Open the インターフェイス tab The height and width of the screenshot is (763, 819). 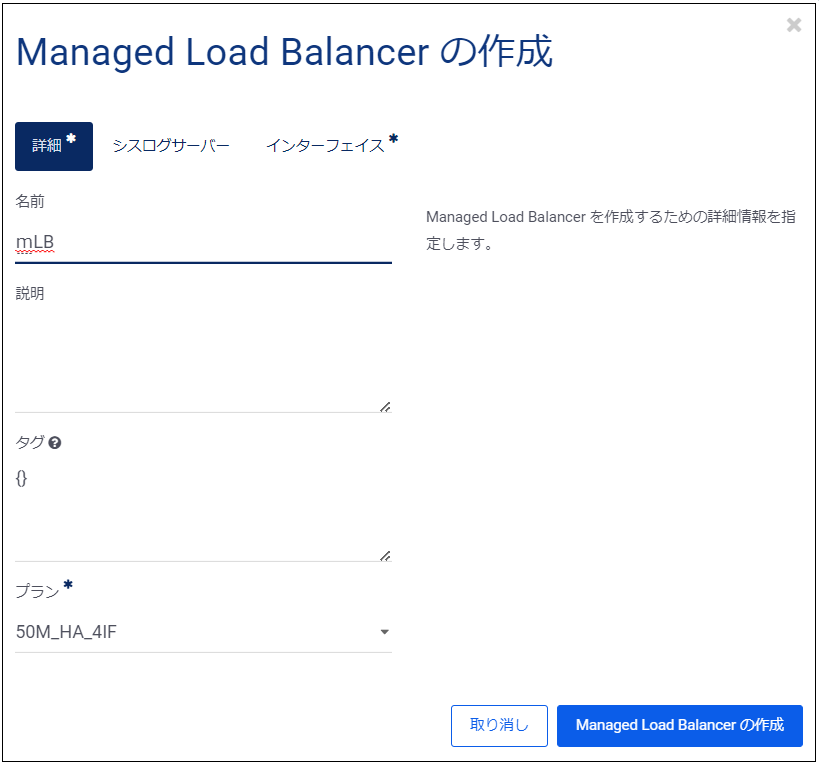325,144
